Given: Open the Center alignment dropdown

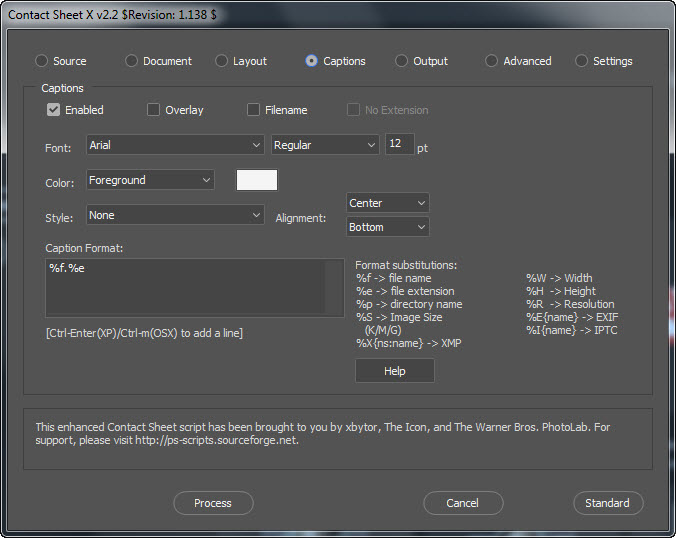Looking at the screenshot, I should [387, 203].
